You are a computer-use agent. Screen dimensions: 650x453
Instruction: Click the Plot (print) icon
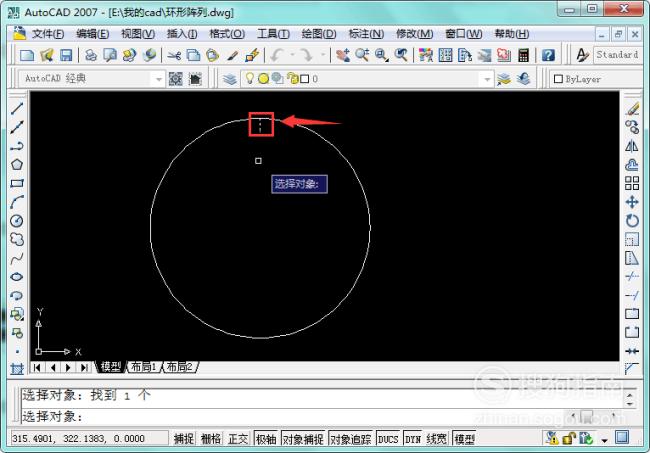pos(90,55)
